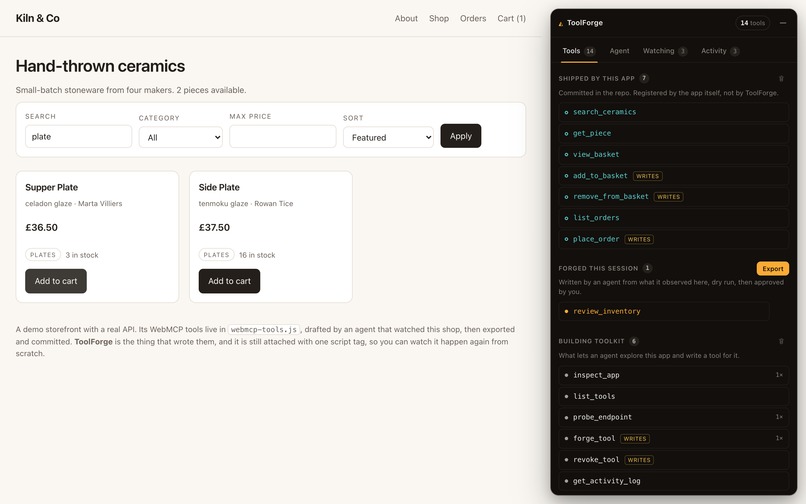This screenshot has width=806, height=504.
Task: Open the Activity tab
Action: tap(720, 51)
